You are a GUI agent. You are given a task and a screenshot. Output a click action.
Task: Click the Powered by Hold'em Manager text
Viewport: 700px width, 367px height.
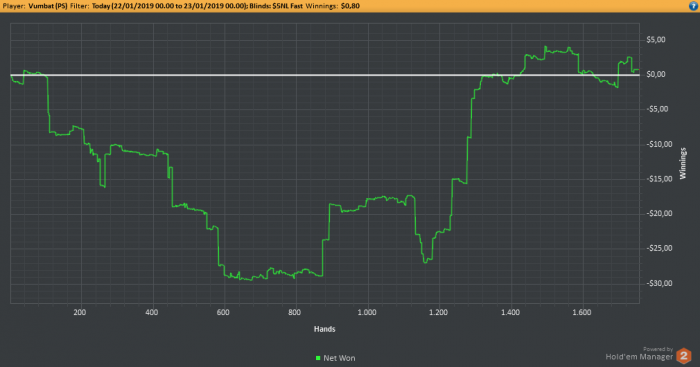click(x=639, y=354)
